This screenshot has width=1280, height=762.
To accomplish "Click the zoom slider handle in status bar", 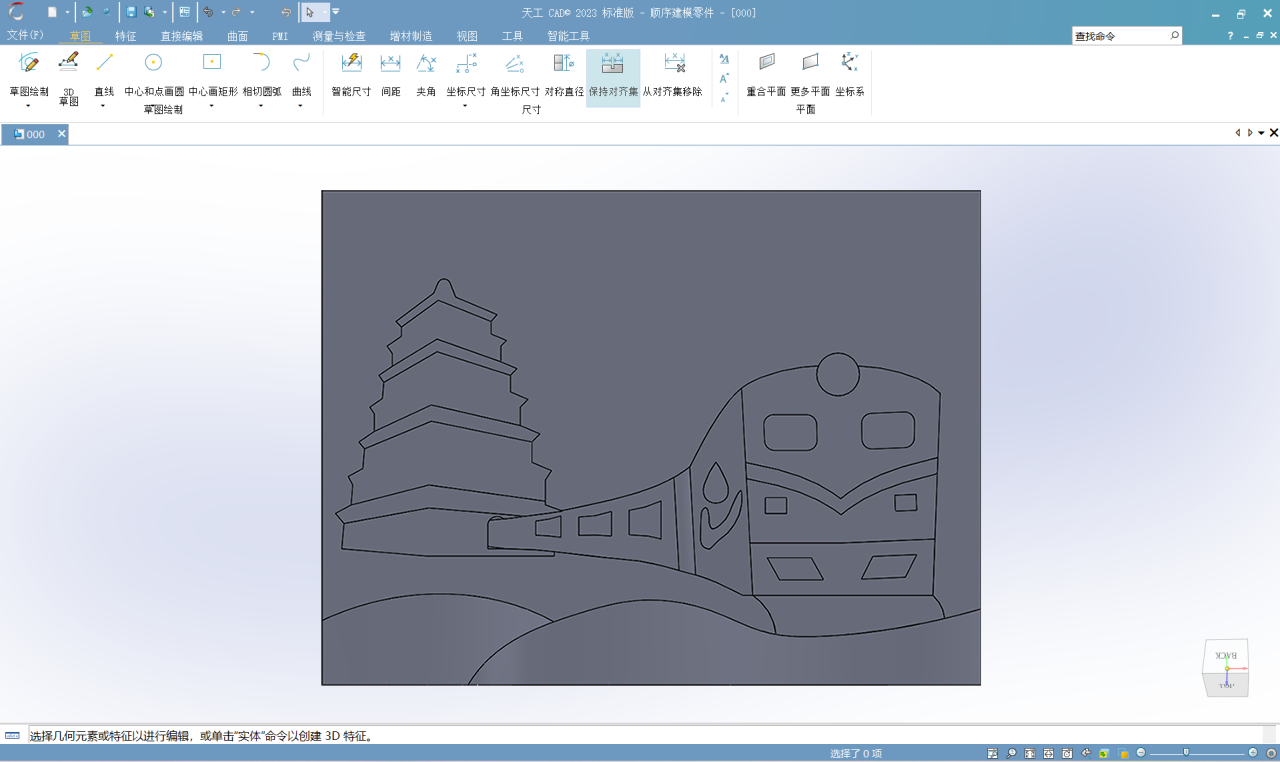I will coord(1186,752).
